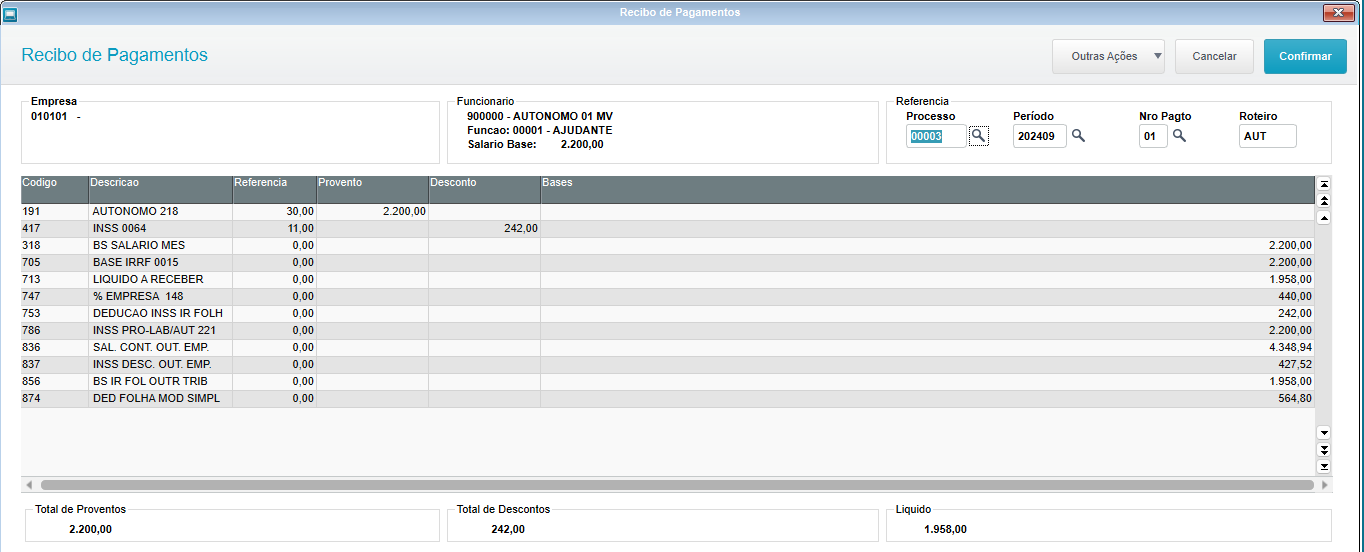
Task: Sort by Codigo column header
Action: pyautogui.click(x=54, y=190)
